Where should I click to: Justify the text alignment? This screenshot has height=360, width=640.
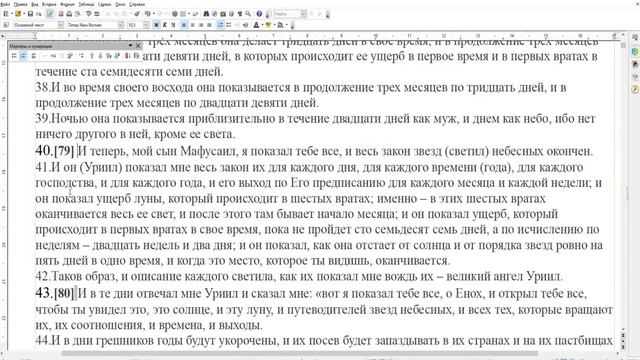pos(209,25)
